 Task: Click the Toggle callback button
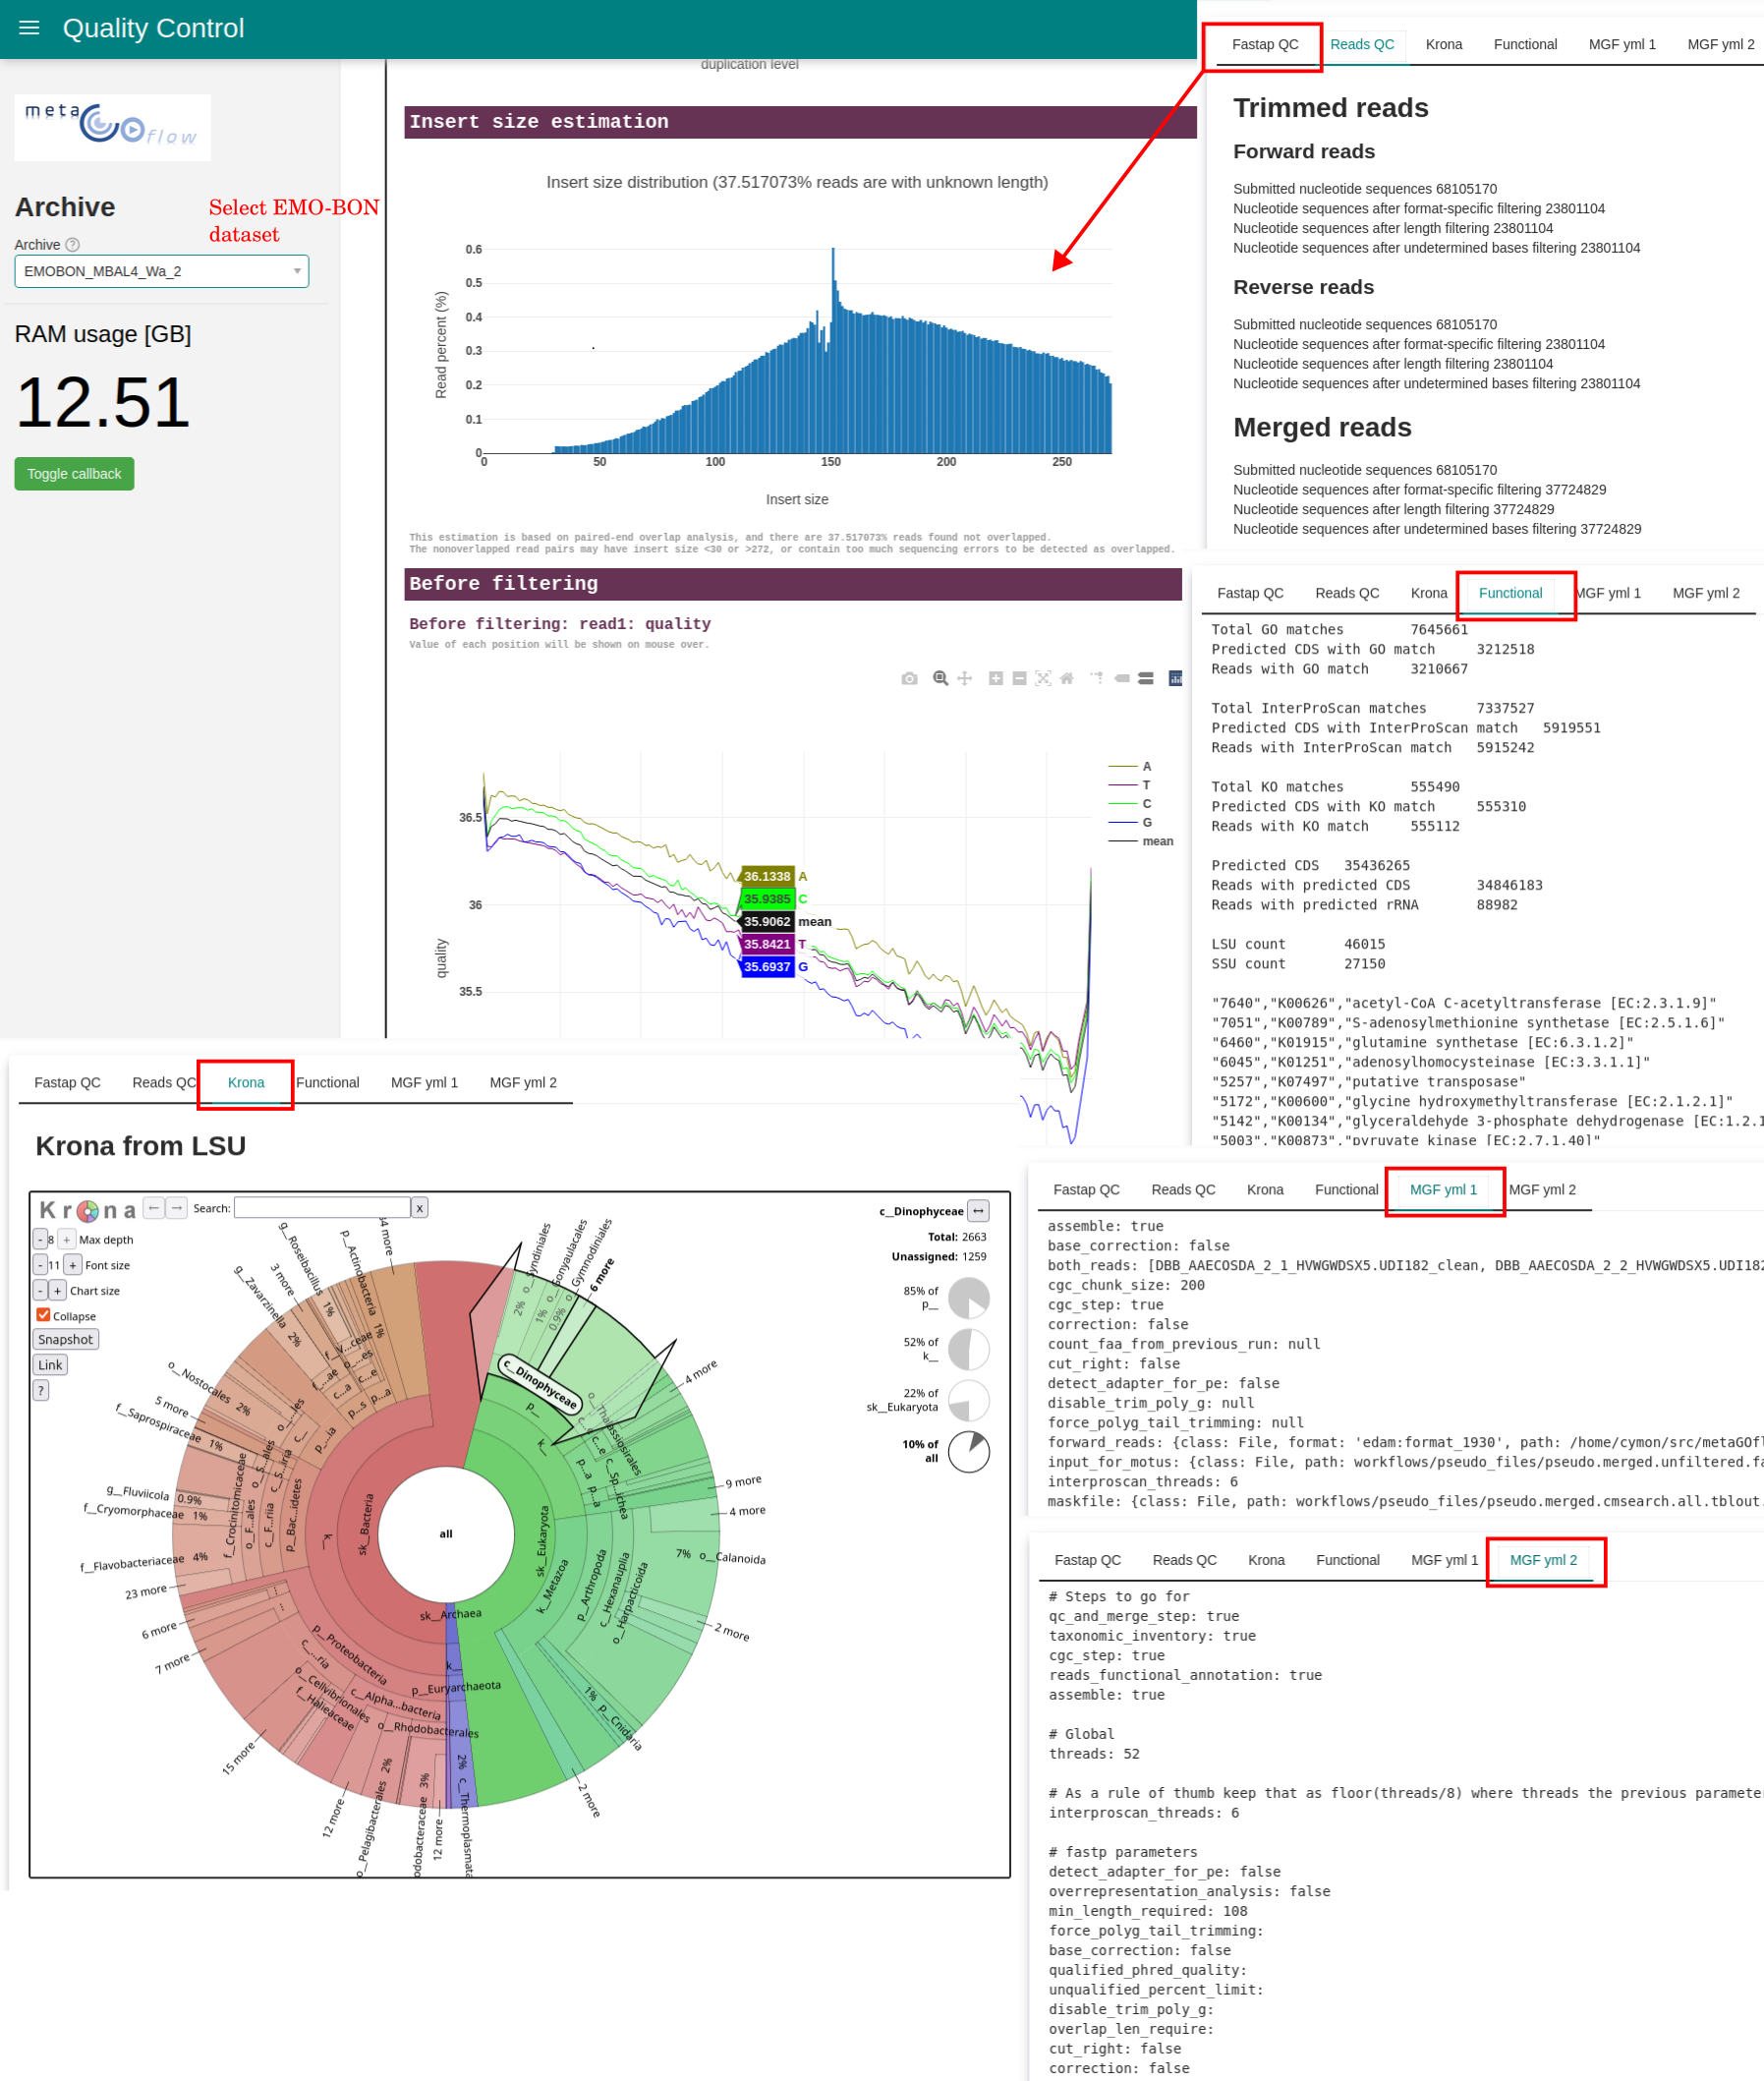pos(74,474)
